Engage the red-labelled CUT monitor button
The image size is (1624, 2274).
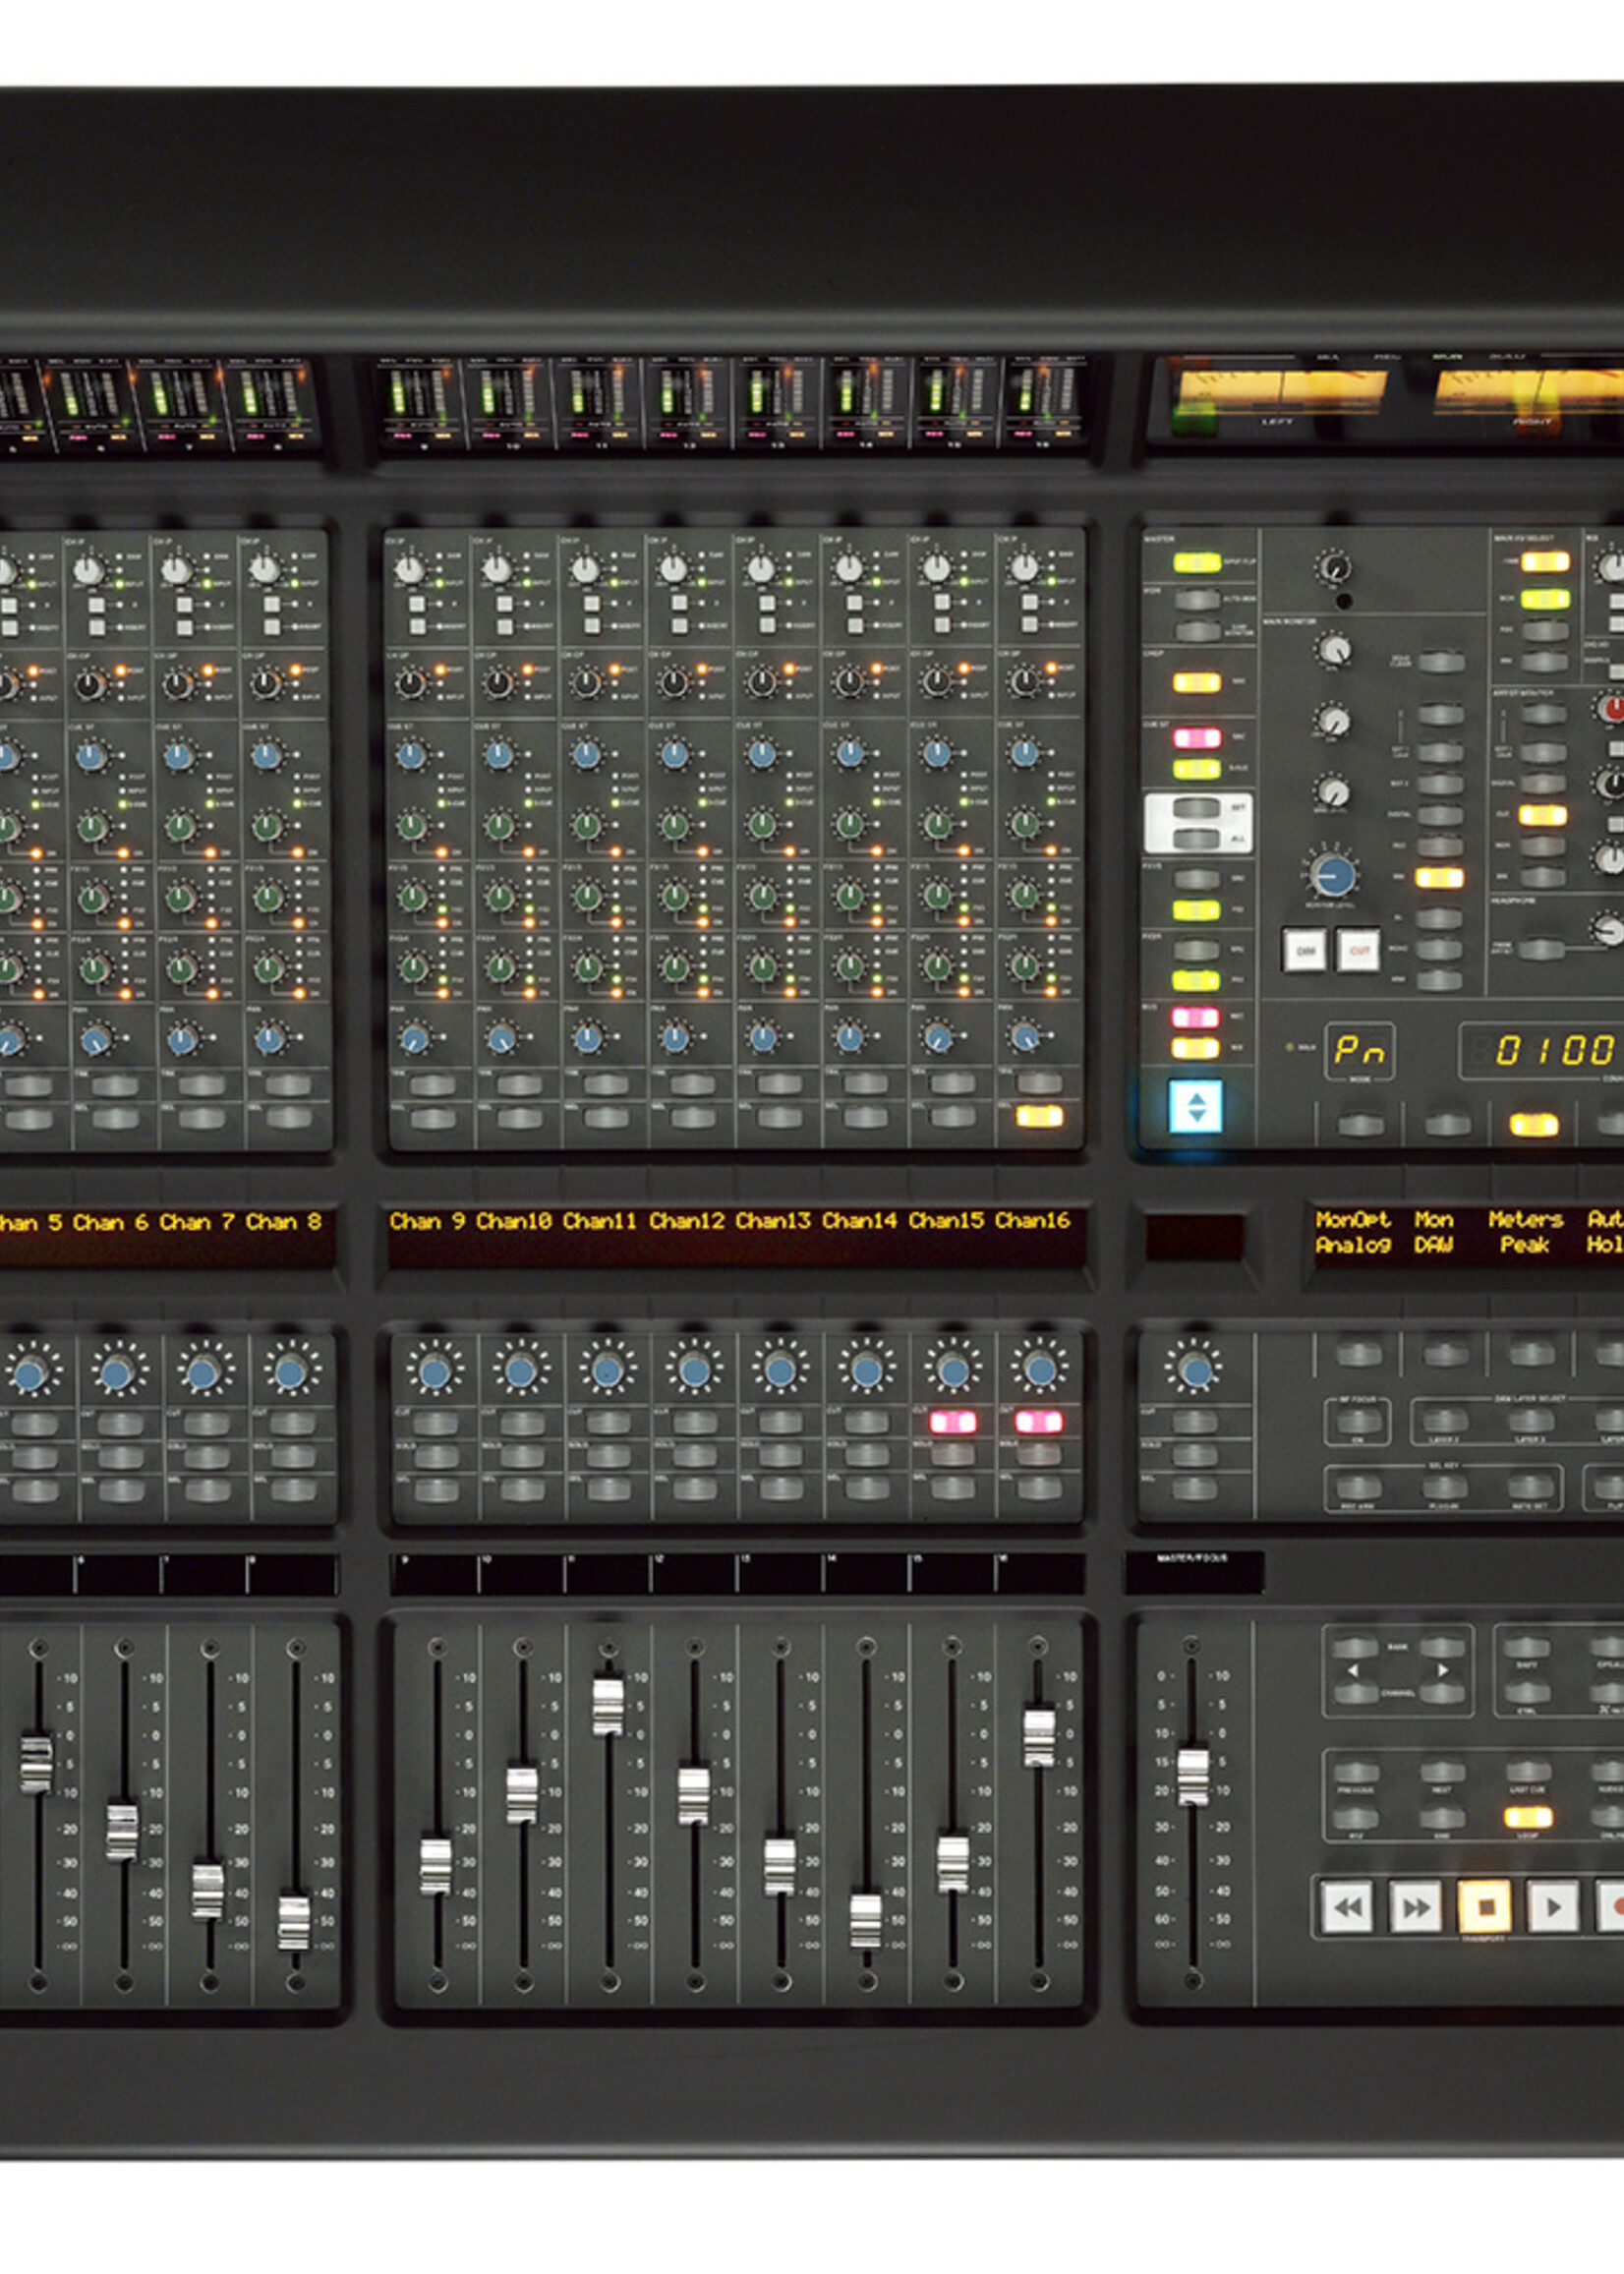point(1360,951)
